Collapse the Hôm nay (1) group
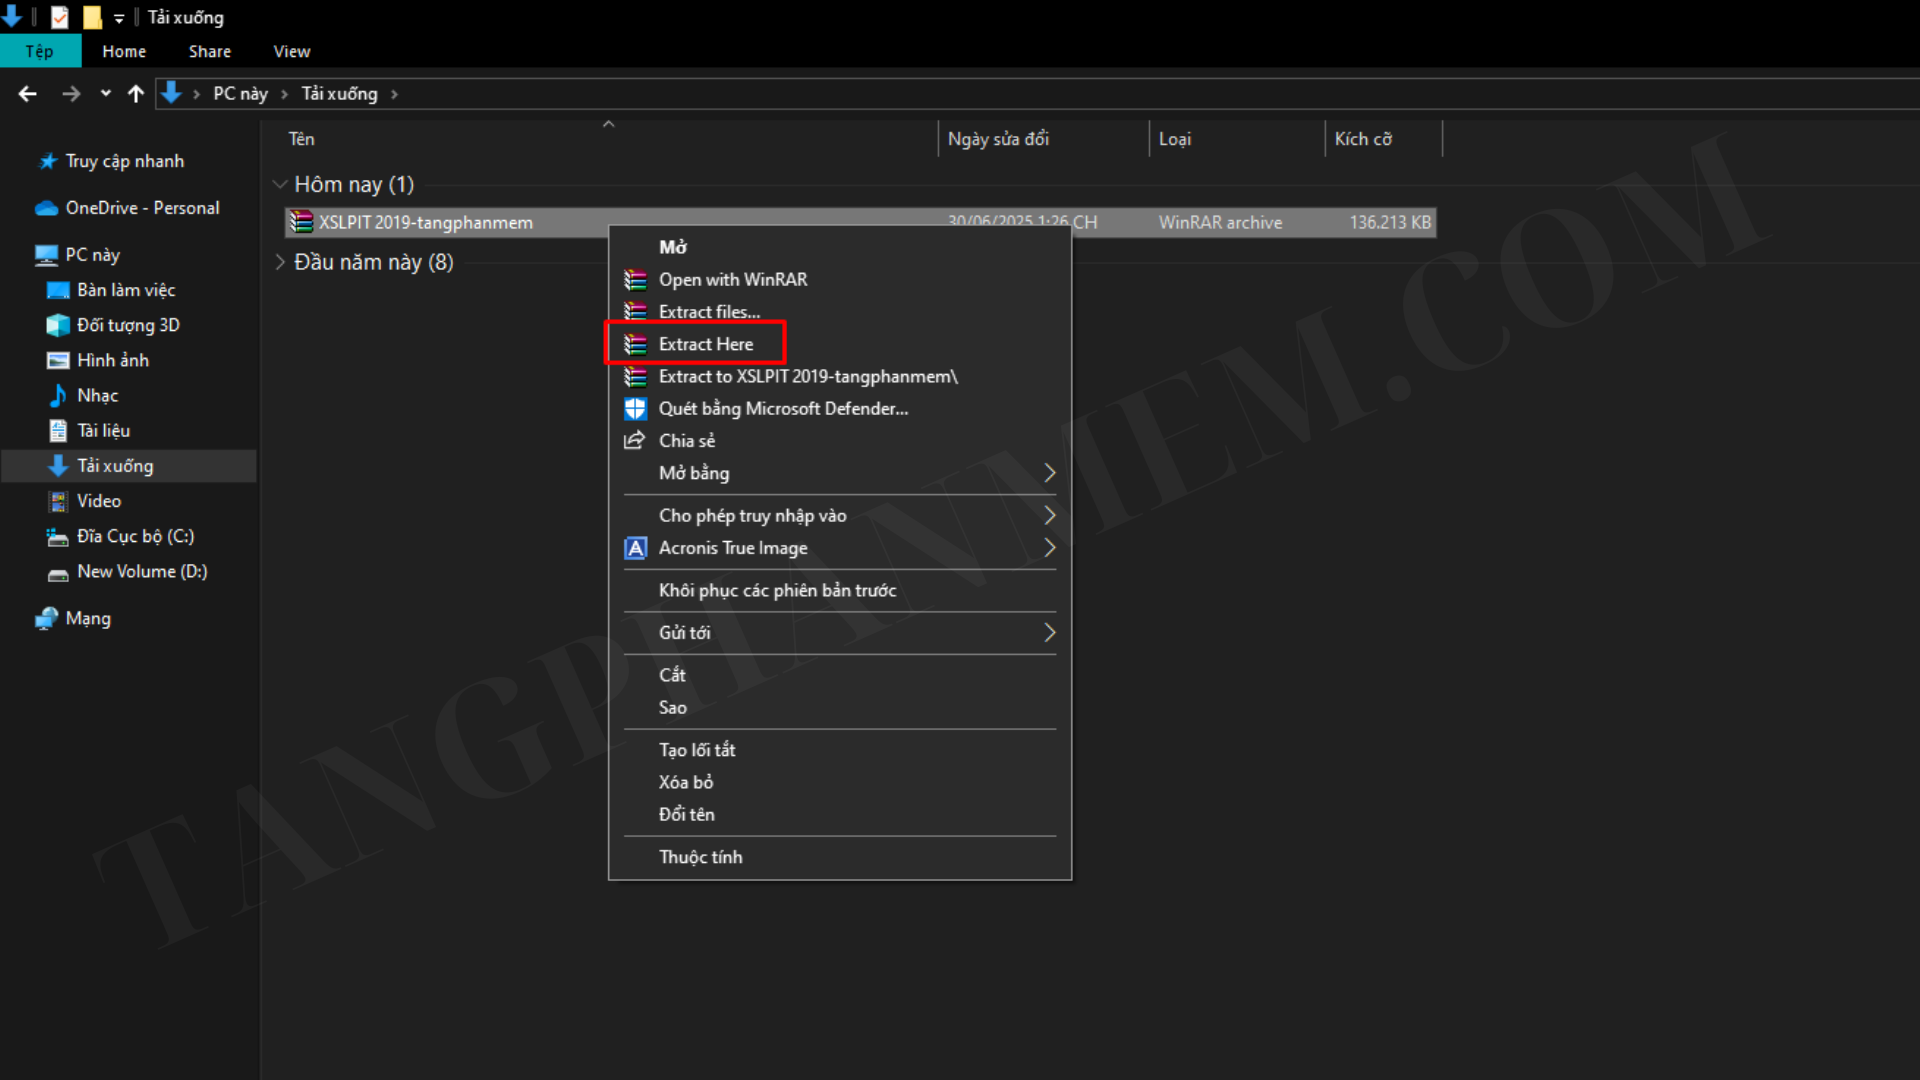Viewport: 1920px width, 1080px height. pyautogui.click(x=280, y=184)
